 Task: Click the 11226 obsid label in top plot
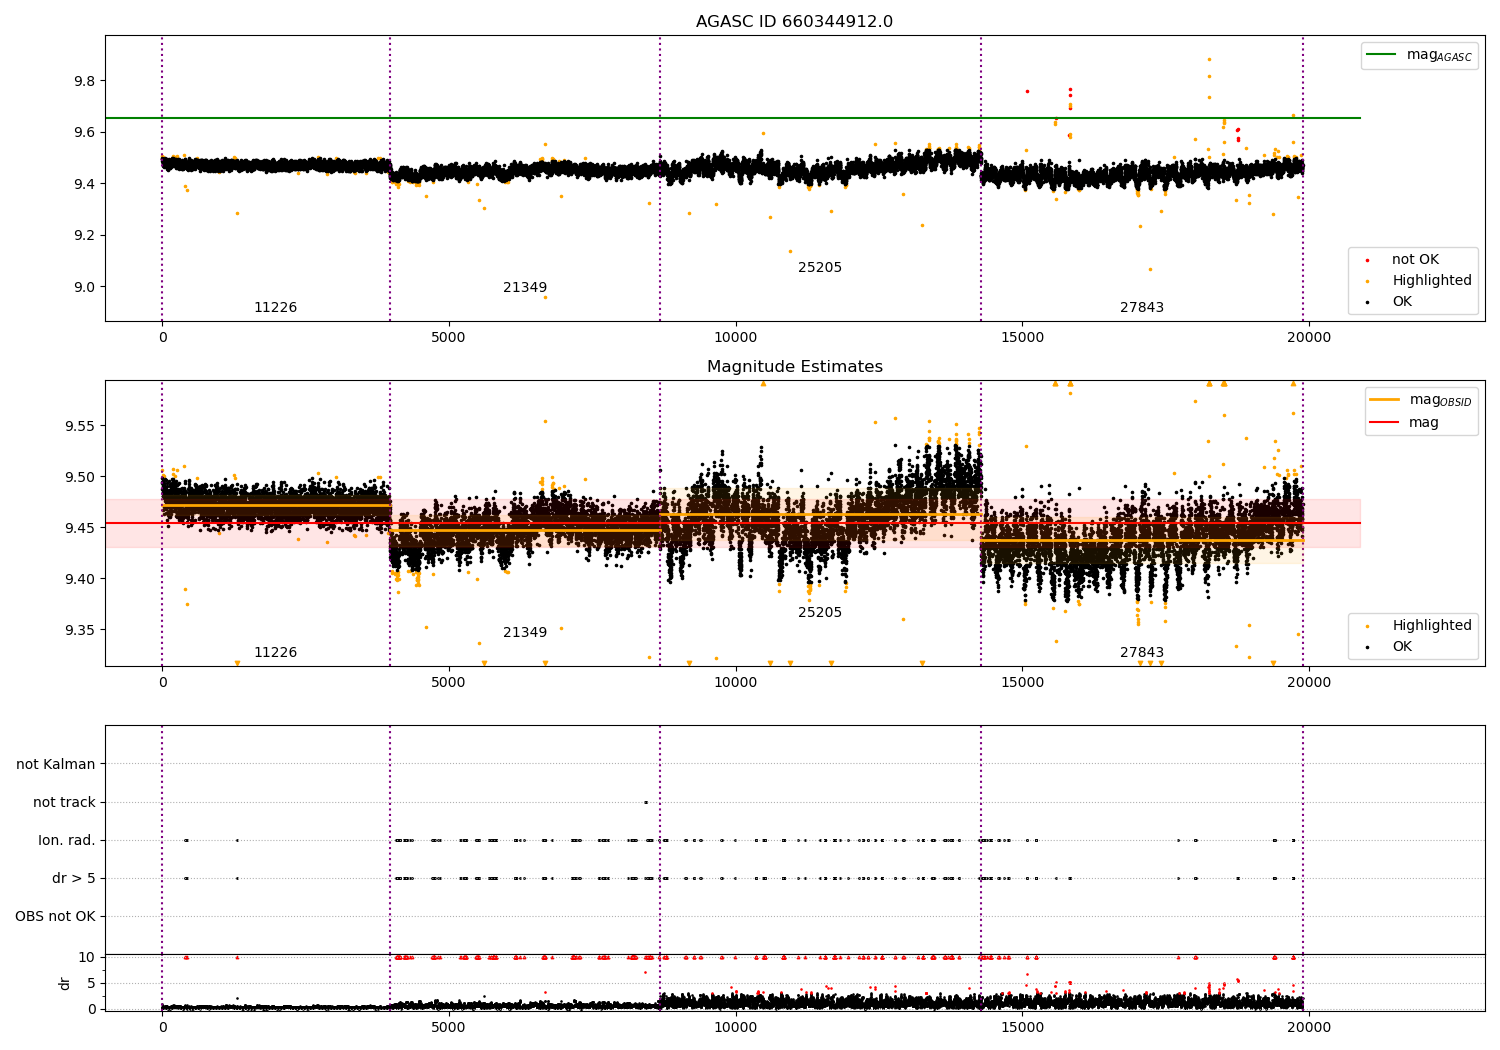tap(275, 308)
